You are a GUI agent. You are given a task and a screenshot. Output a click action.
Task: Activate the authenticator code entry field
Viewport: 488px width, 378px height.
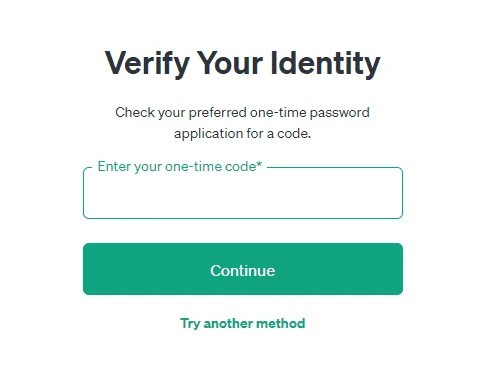(243, 193)
